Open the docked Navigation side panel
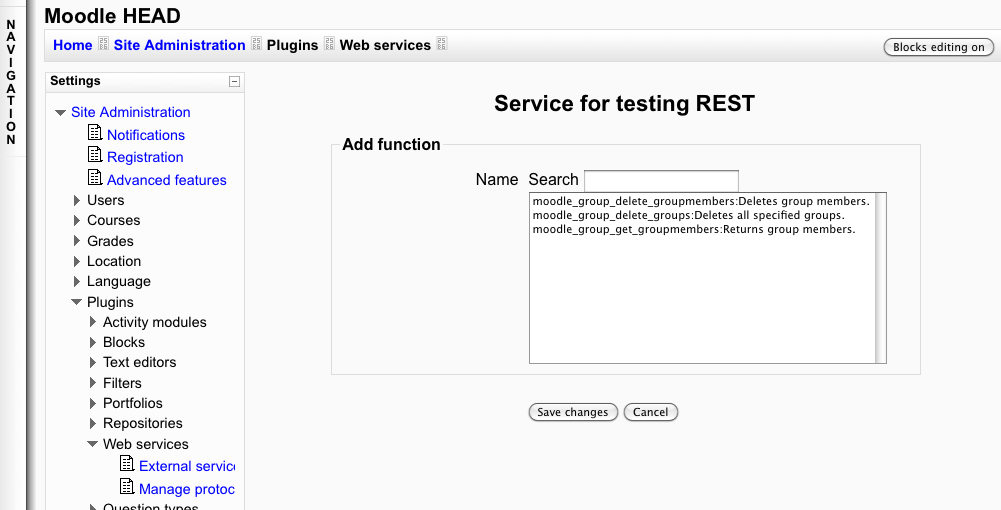This screenshot has width=1001, height=510. [11, 82]
